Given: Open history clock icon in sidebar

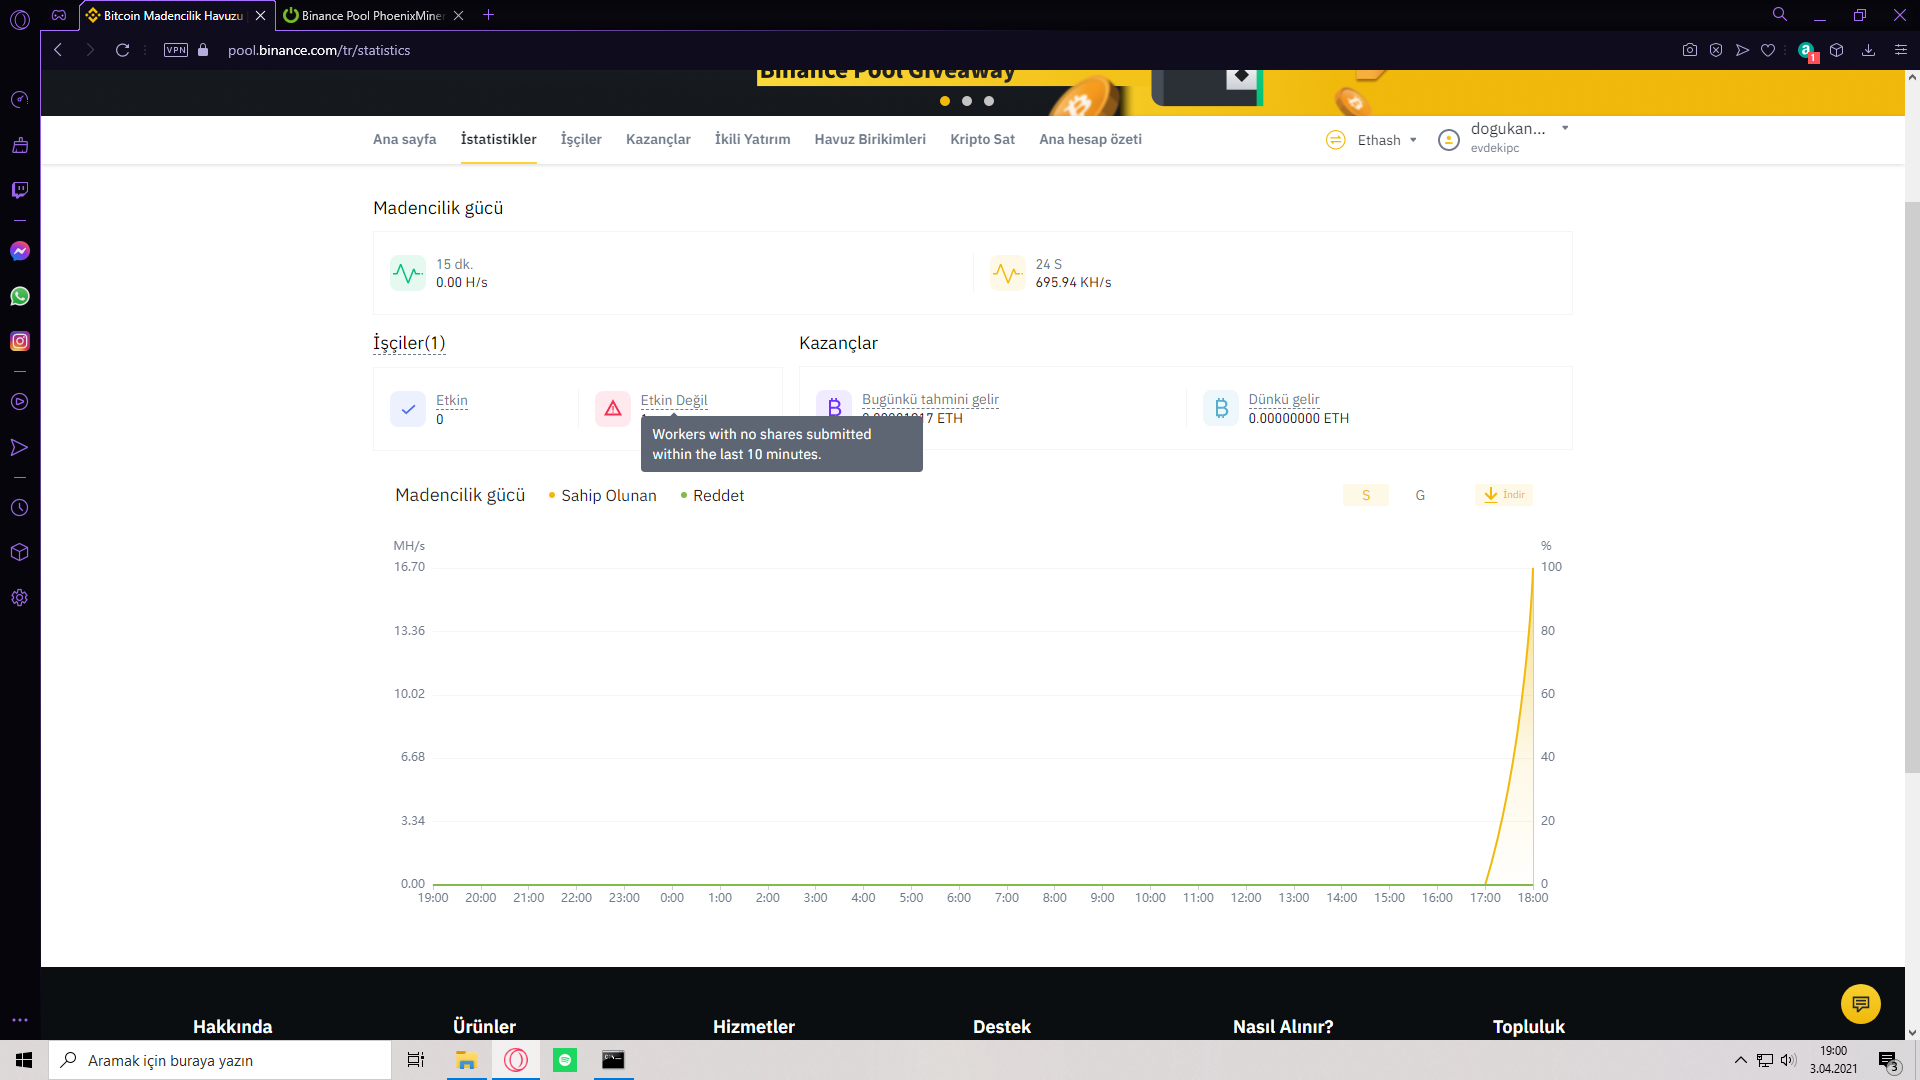Looking at the screenshot, I should (20, 508).
